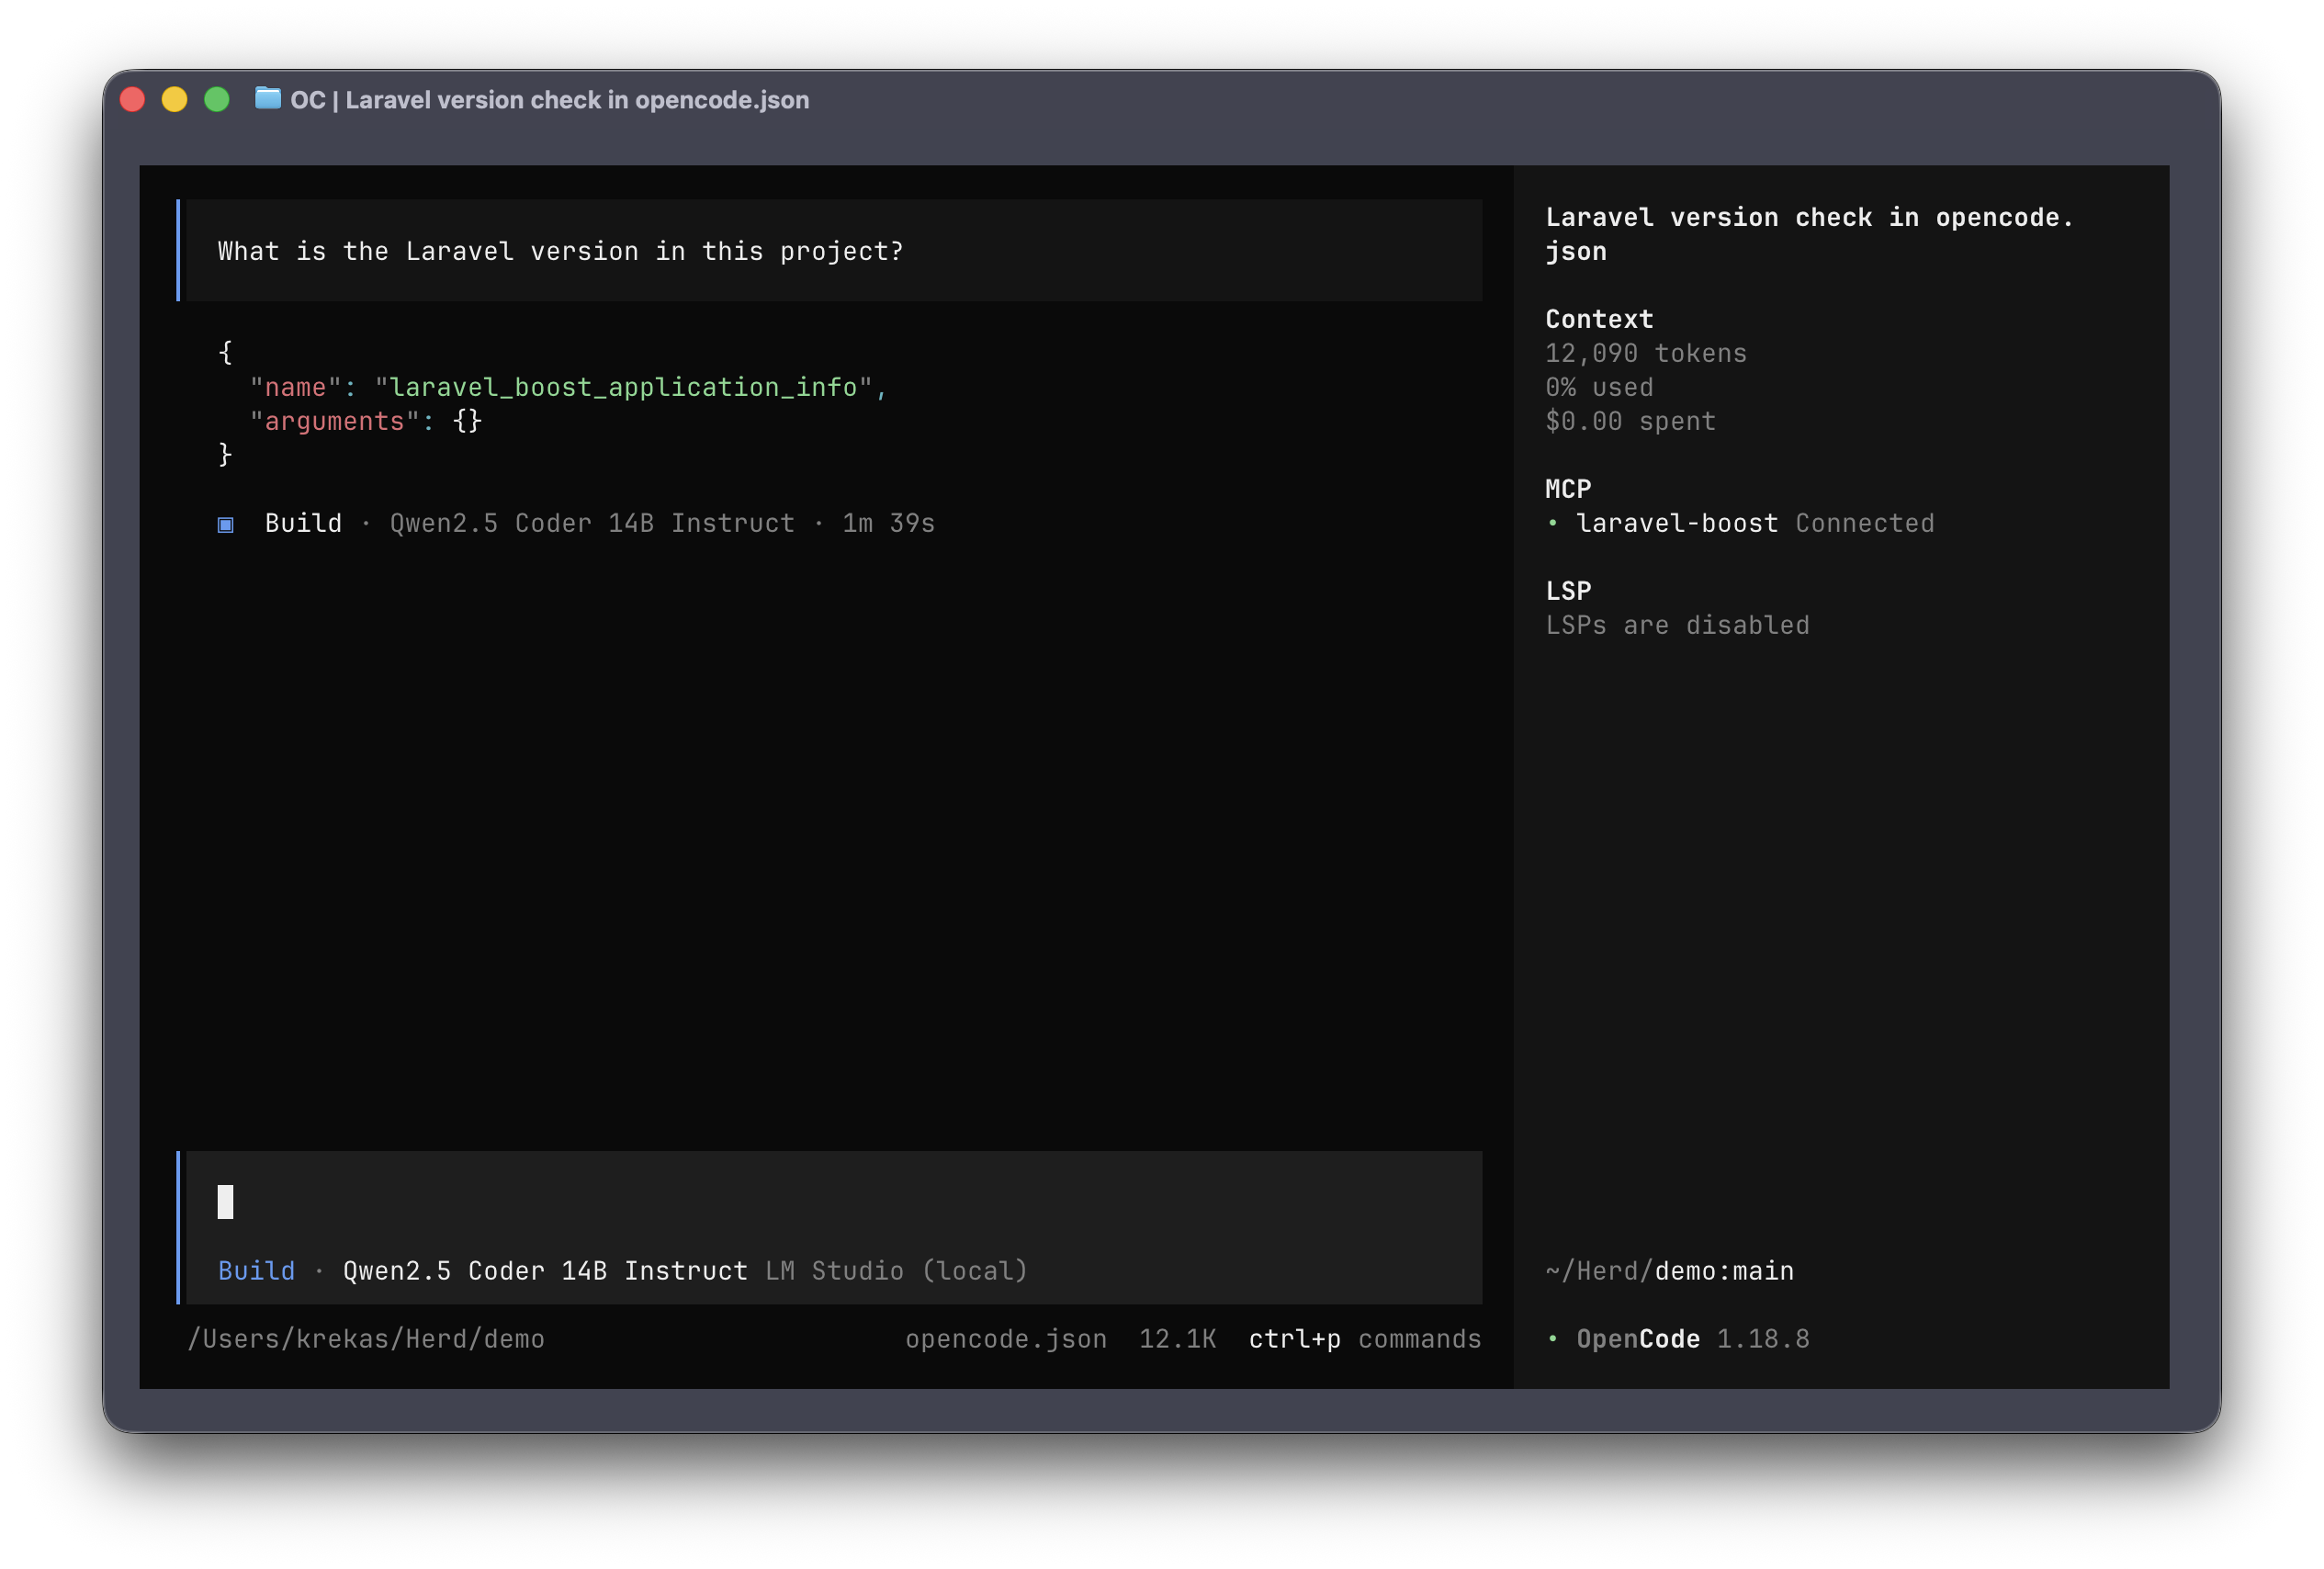Click the green maximize window button

(x=217, y=99)
